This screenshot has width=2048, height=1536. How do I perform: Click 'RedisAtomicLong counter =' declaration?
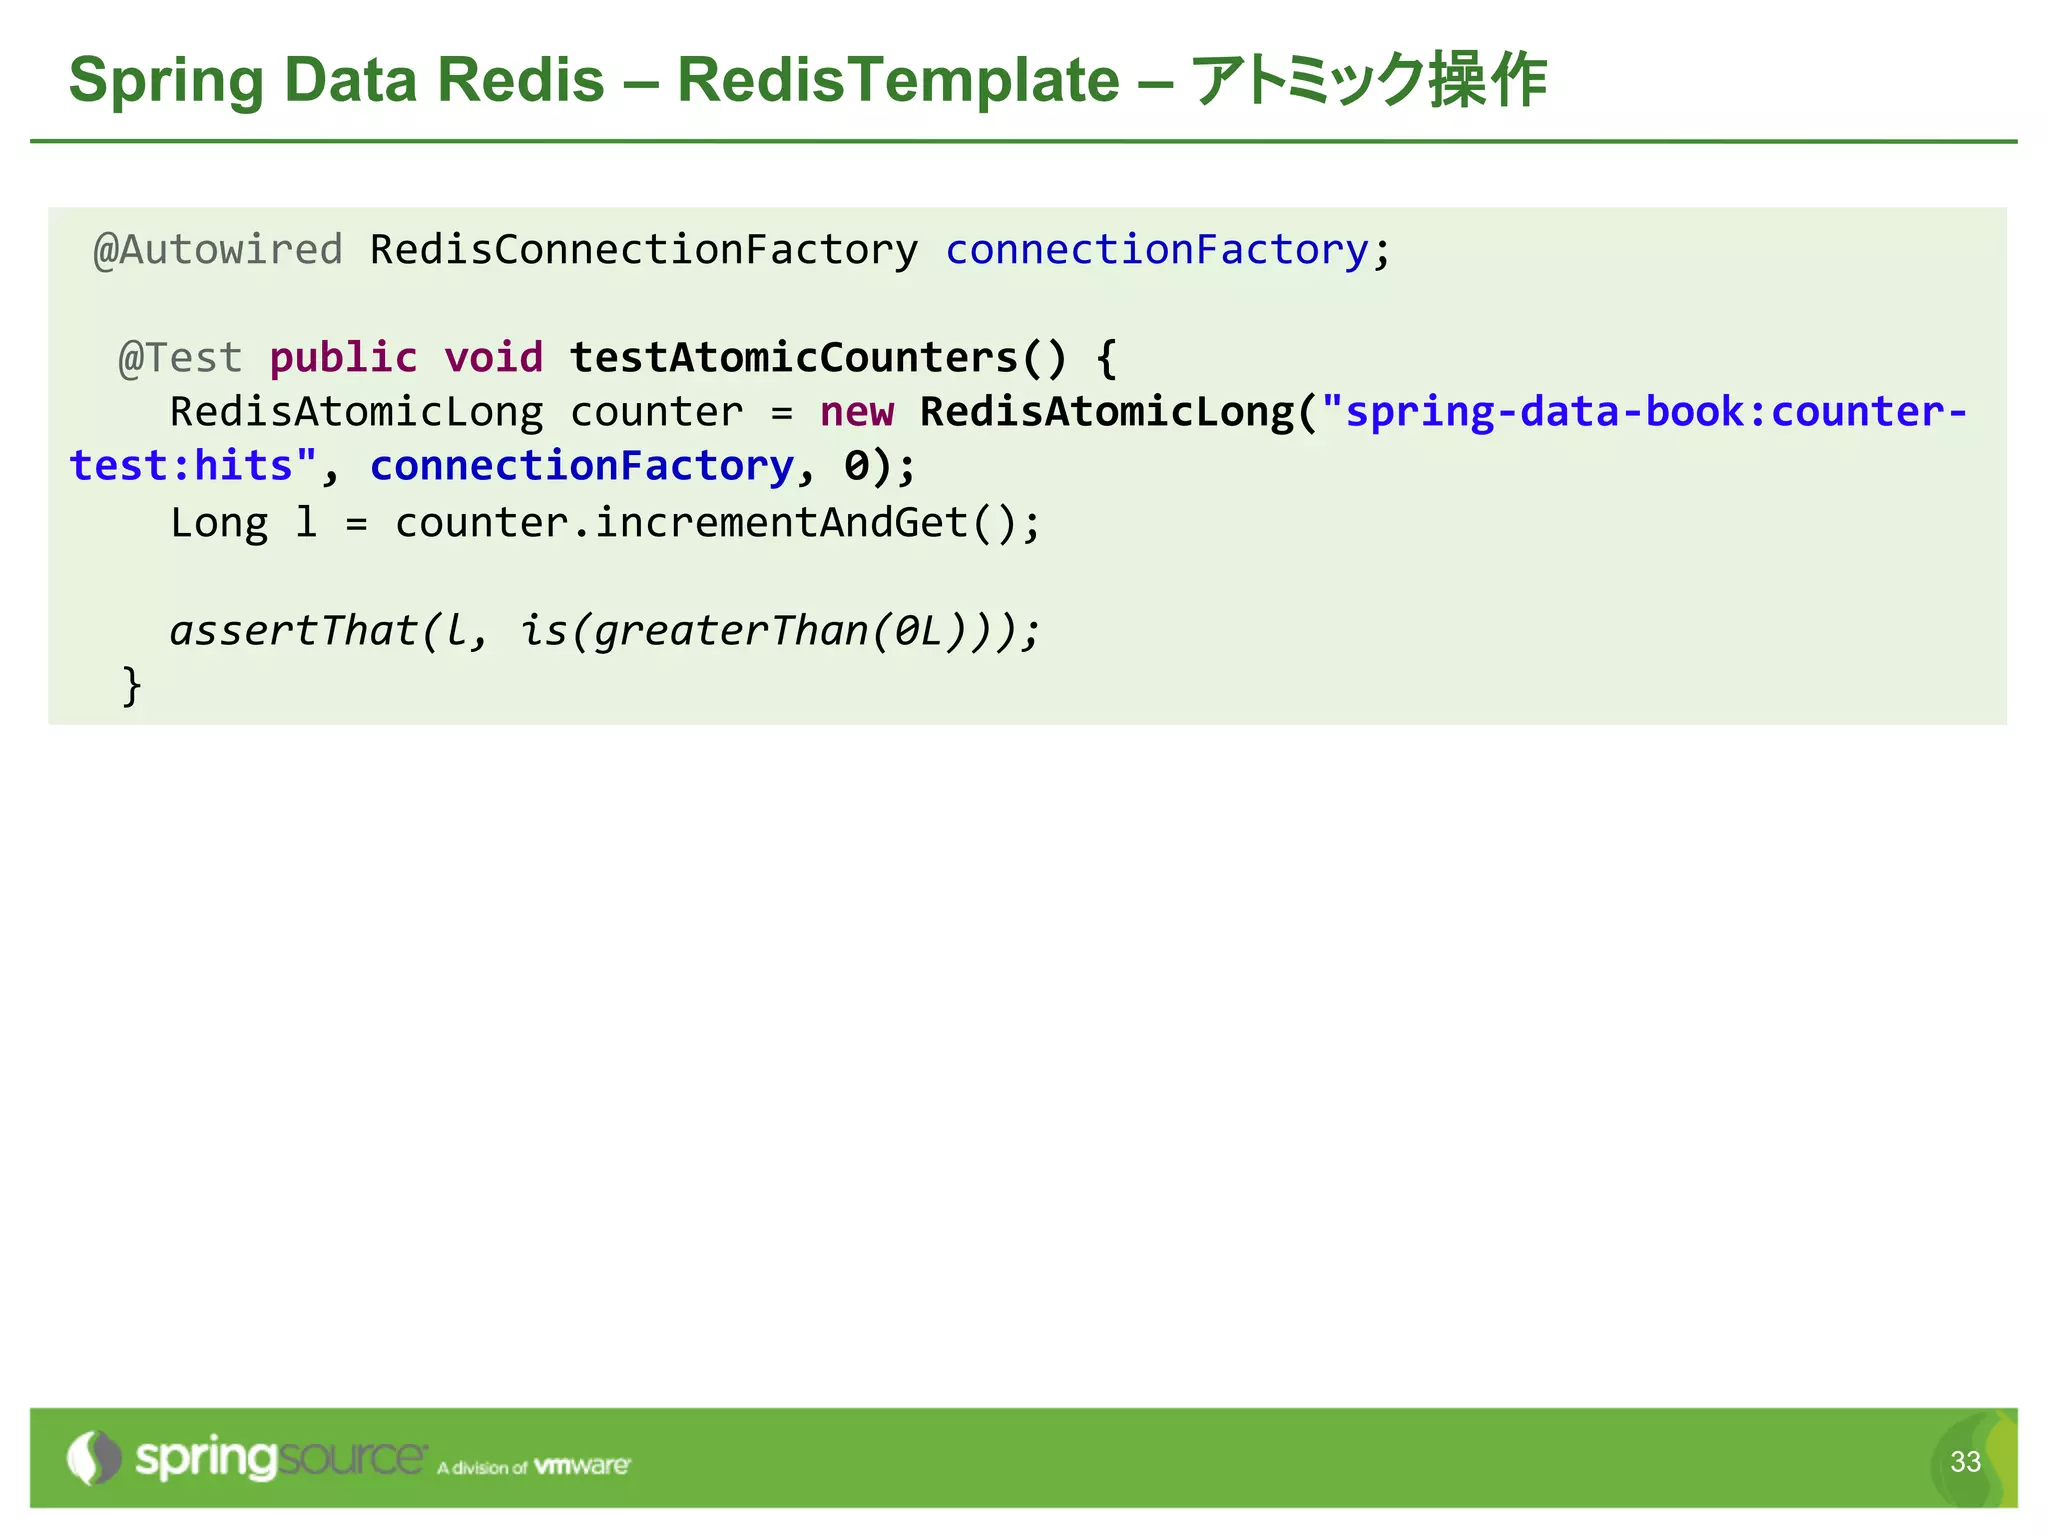coord(482,412)
